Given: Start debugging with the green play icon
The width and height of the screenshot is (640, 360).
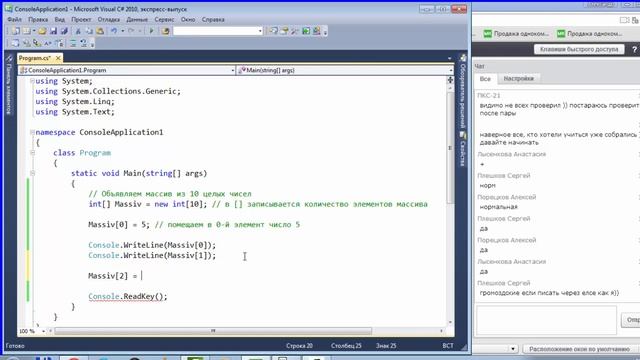Looking at the screenshot, I should click(x=151, y=31).
